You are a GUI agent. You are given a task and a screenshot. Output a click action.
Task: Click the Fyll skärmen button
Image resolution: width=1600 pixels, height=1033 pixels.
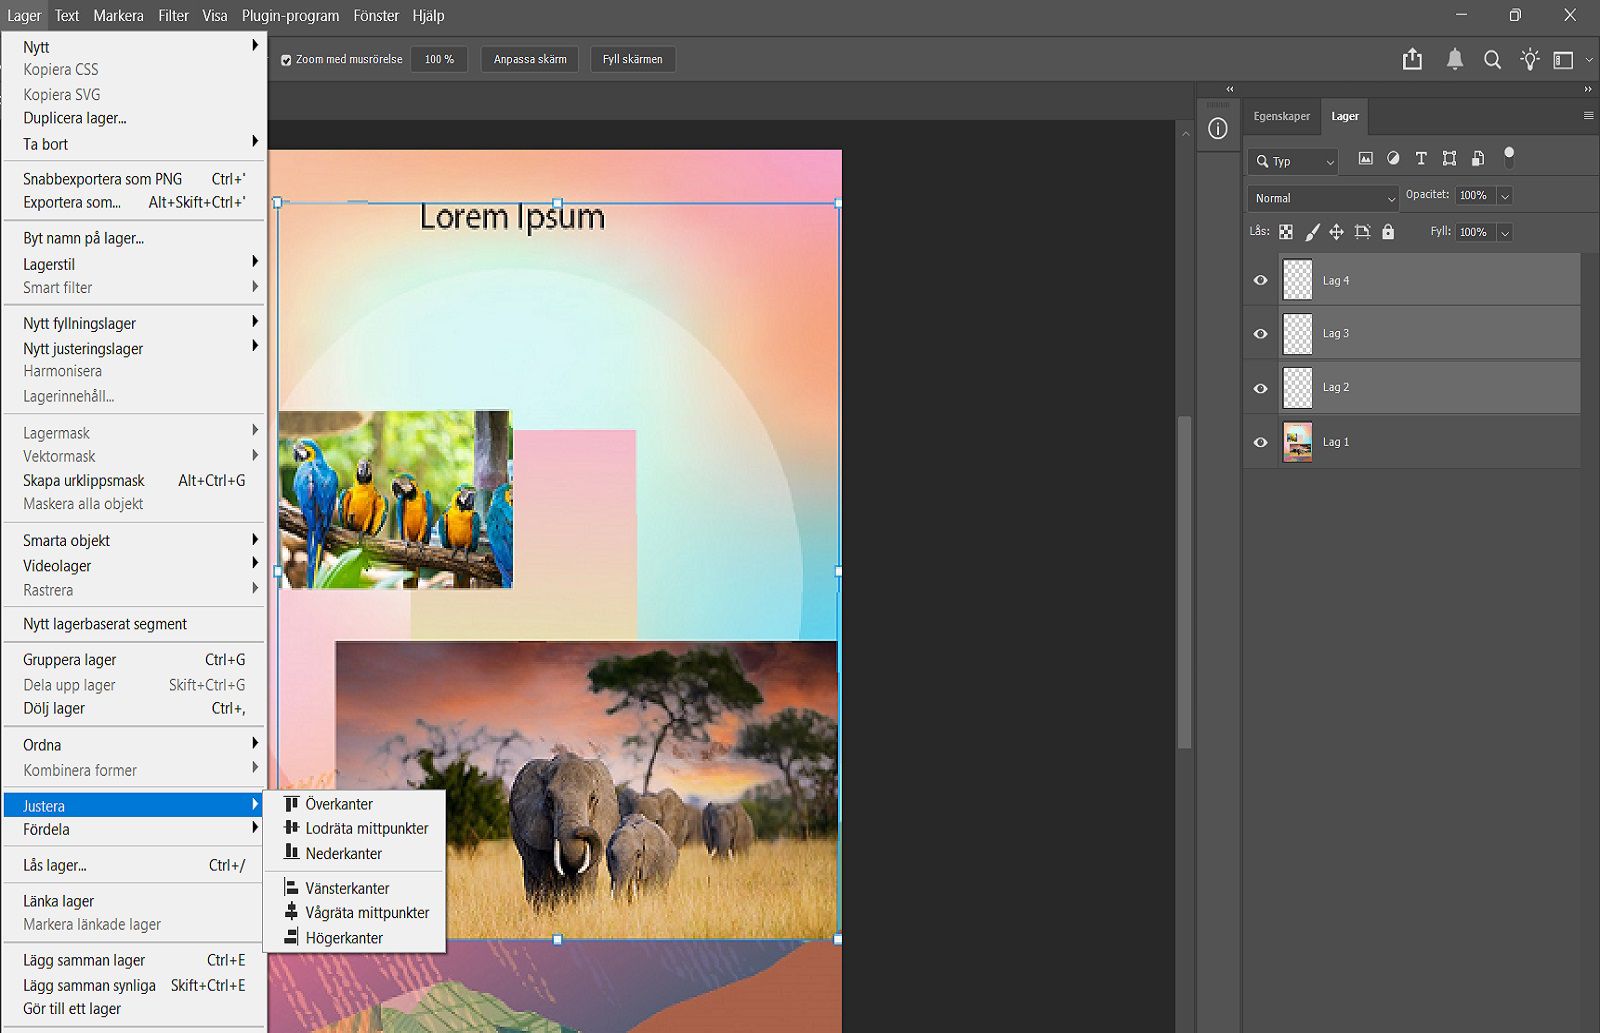coord(632,60)
